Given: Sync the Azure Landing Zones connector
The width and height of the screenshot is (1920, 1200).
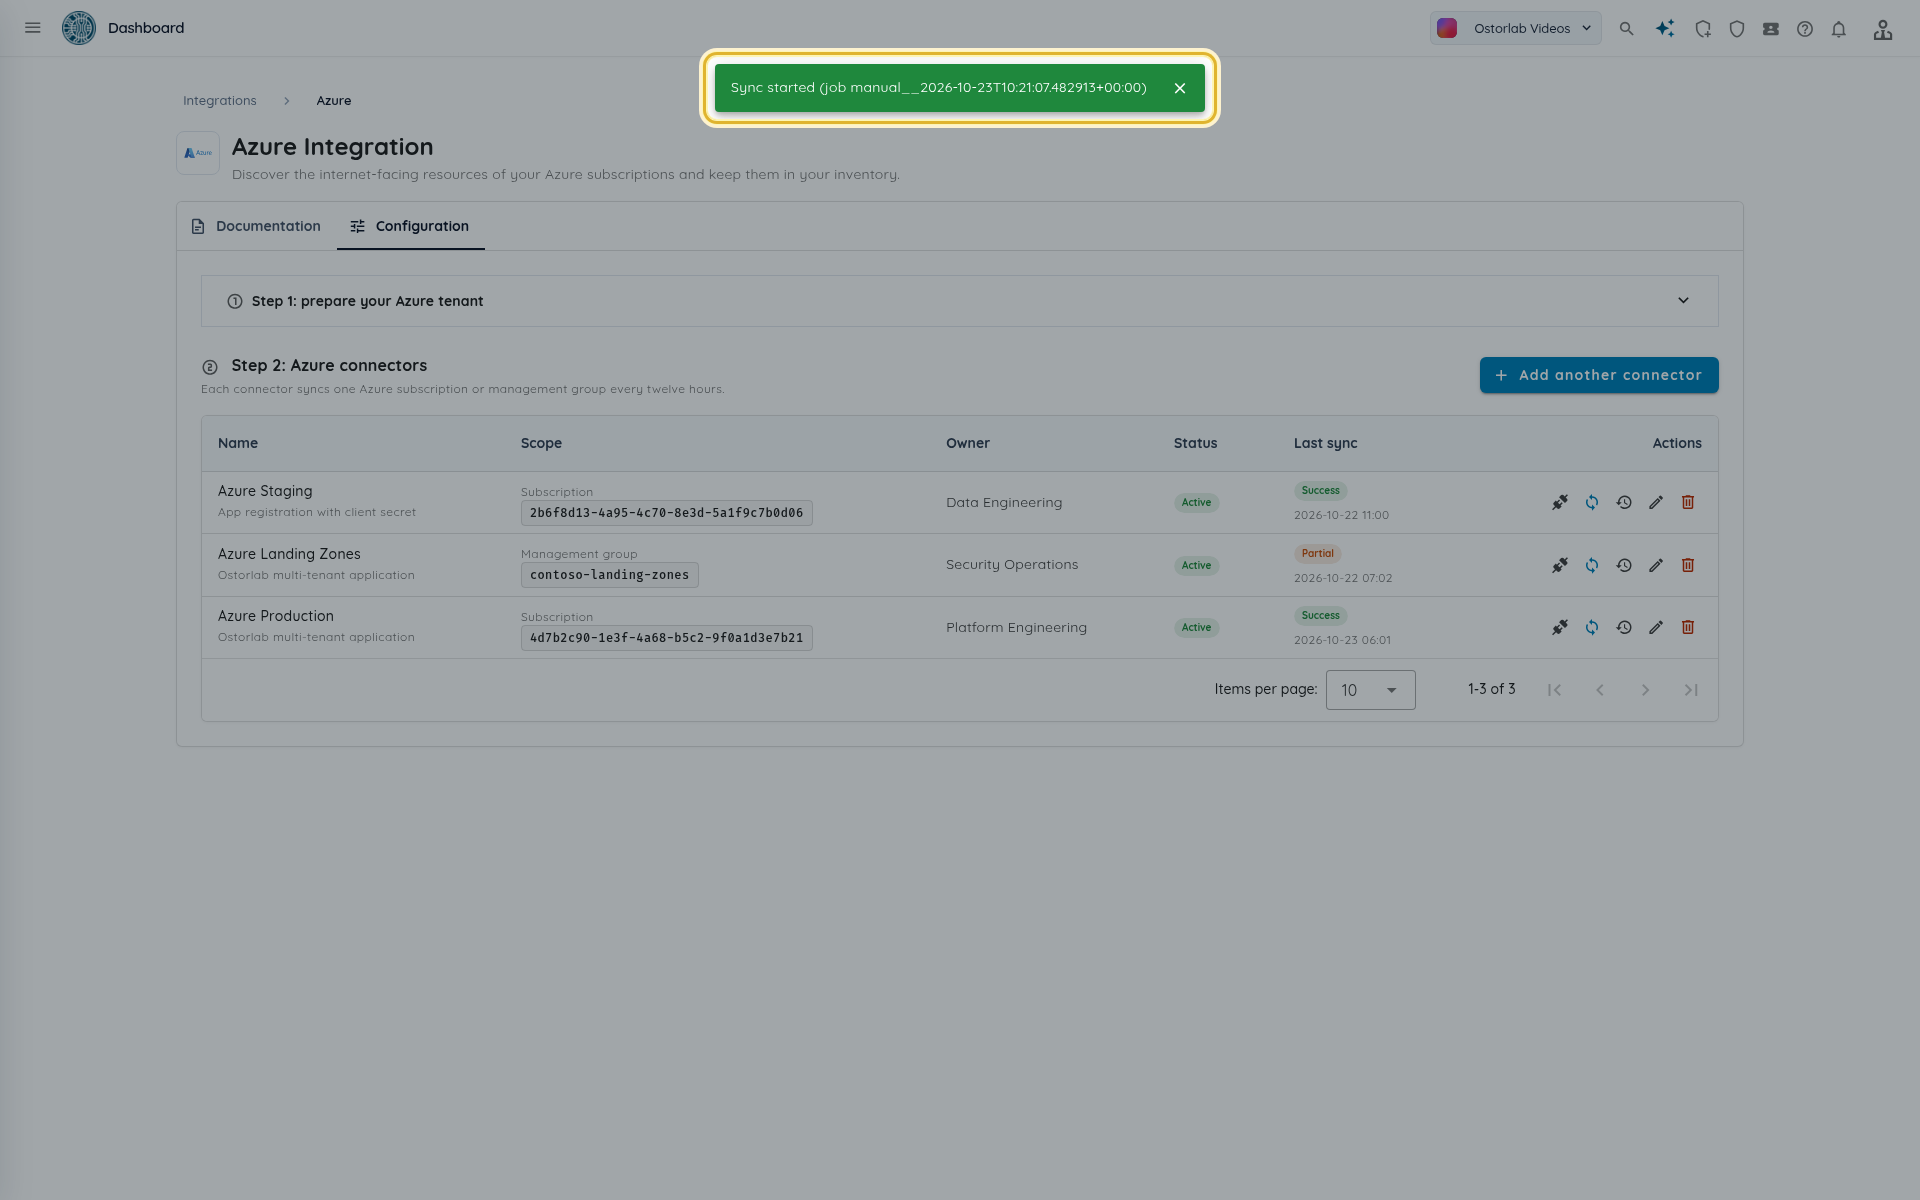Looking at the screenshot, I should click(1592, 565).
